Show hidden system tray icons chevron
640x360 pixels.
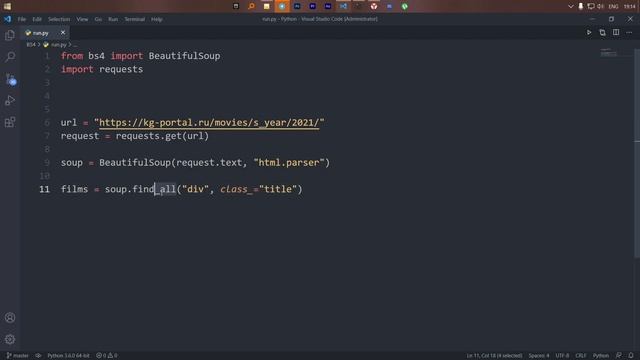click(x=570, y=6)
